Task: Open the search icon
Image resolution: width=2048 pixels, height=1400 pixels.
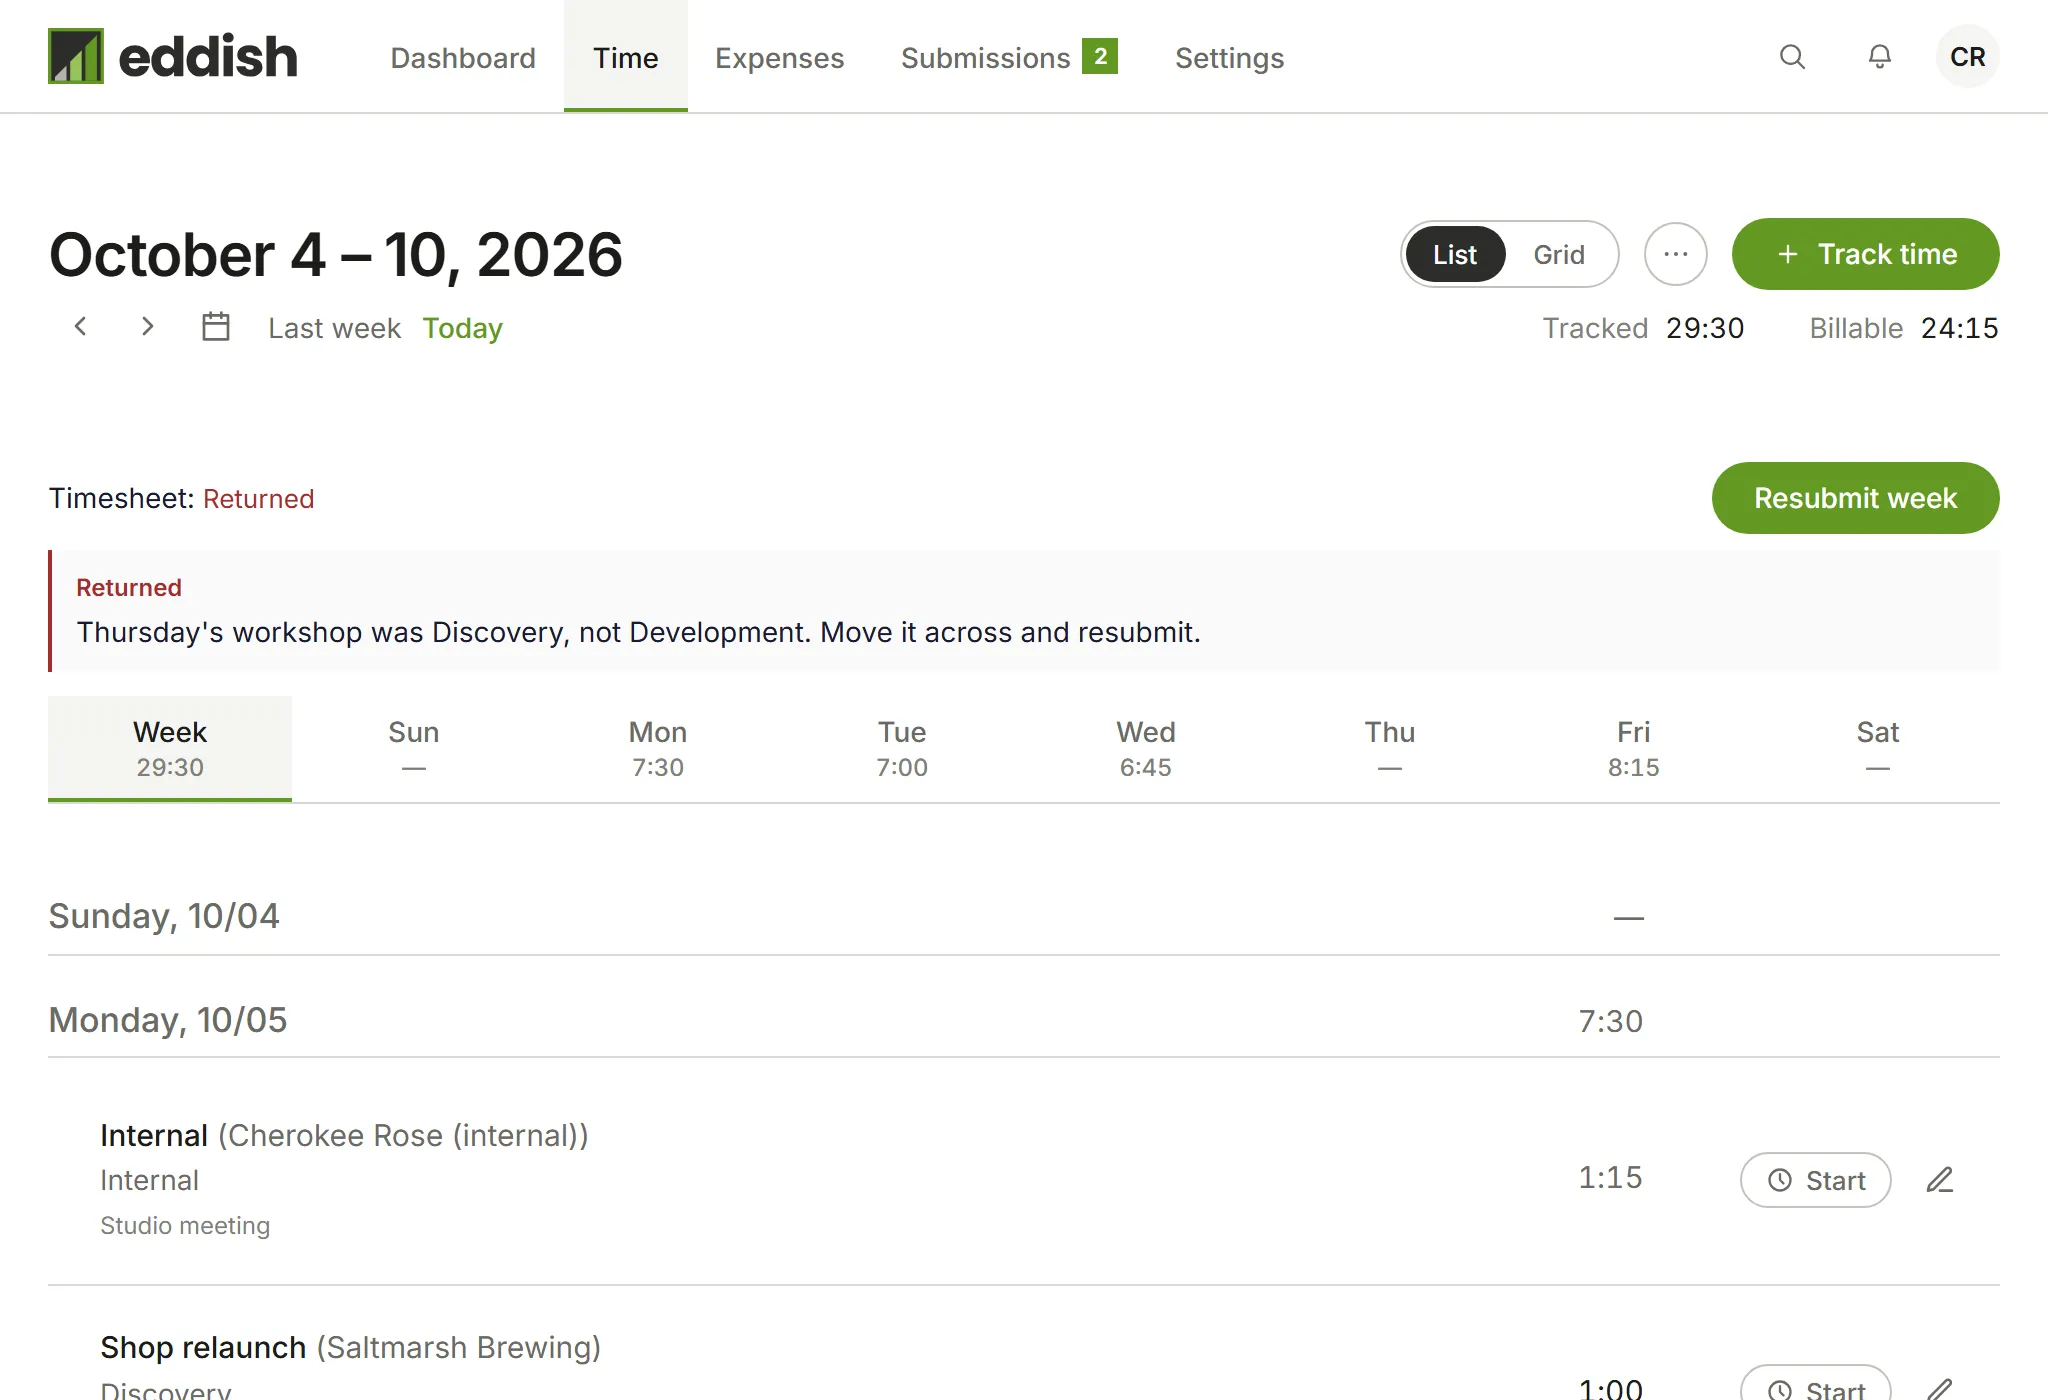Action: pyautogui.click(x=1792, y=57)
